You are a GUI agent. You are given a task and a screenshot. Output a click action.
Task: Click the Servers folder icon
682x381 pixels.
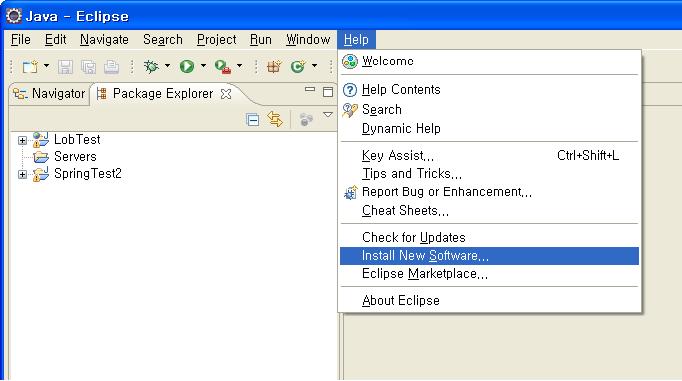tap(41, 157)
